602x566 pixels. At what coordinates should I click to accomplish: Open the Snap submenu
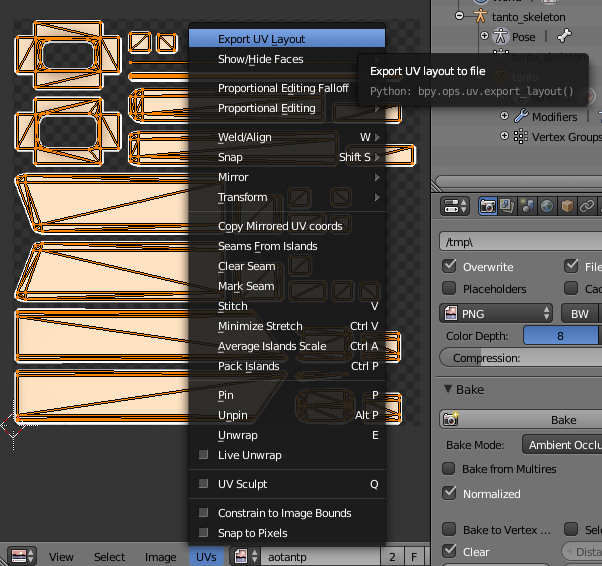[x=287, y=157]
